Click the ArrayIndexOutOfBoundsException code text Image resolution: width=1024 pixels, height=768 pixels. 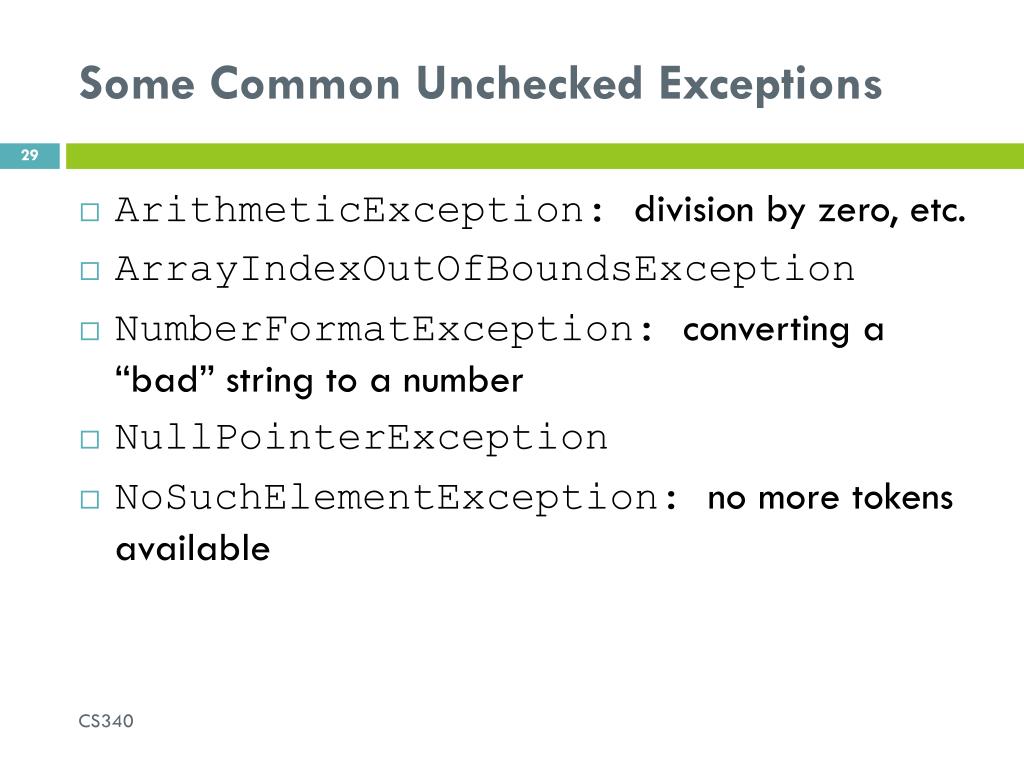(x=485, y=270)
